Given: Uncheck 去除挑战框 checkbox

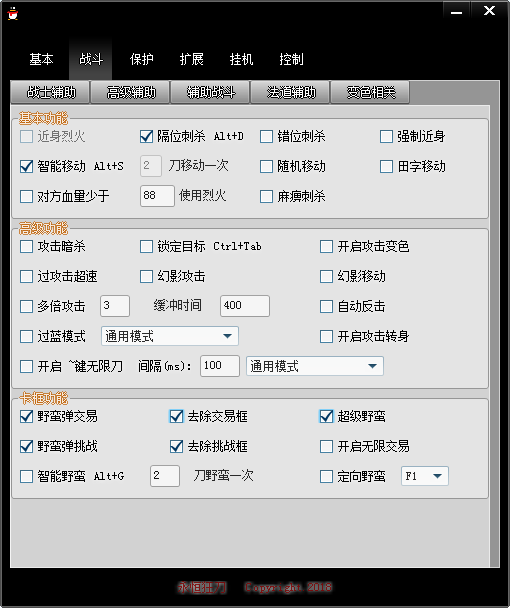Looking at the screenshot, I should [176, 446].
